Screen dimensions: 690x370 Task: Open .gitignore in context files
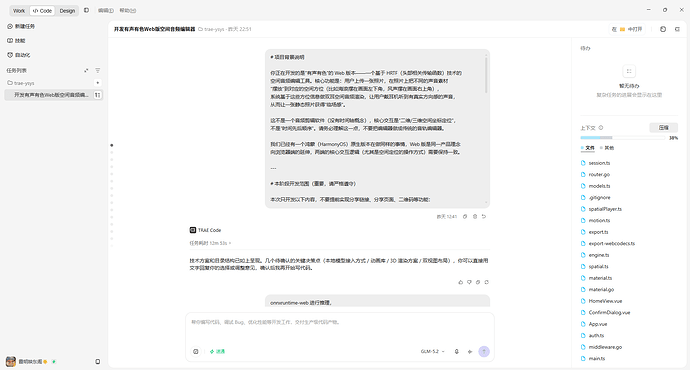click(x=599, y=198)
